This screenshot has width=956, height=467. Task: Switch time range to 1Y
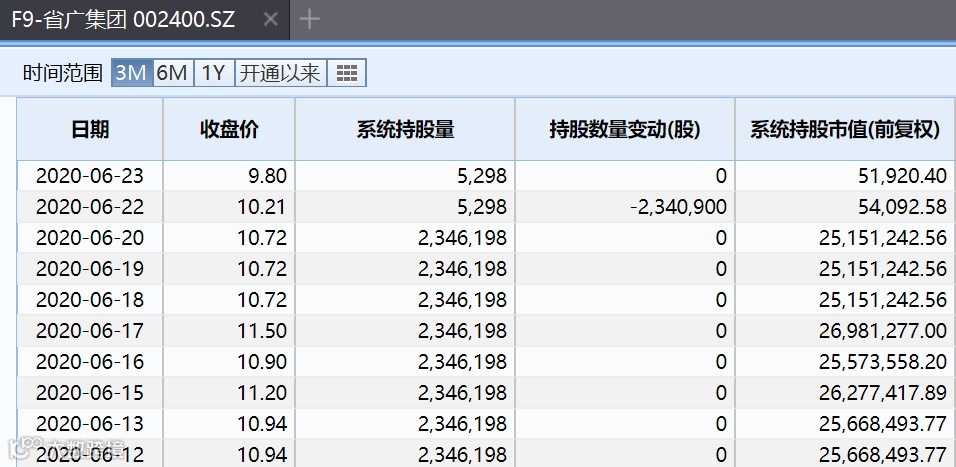pyautogui.click(x=214, y=73)
